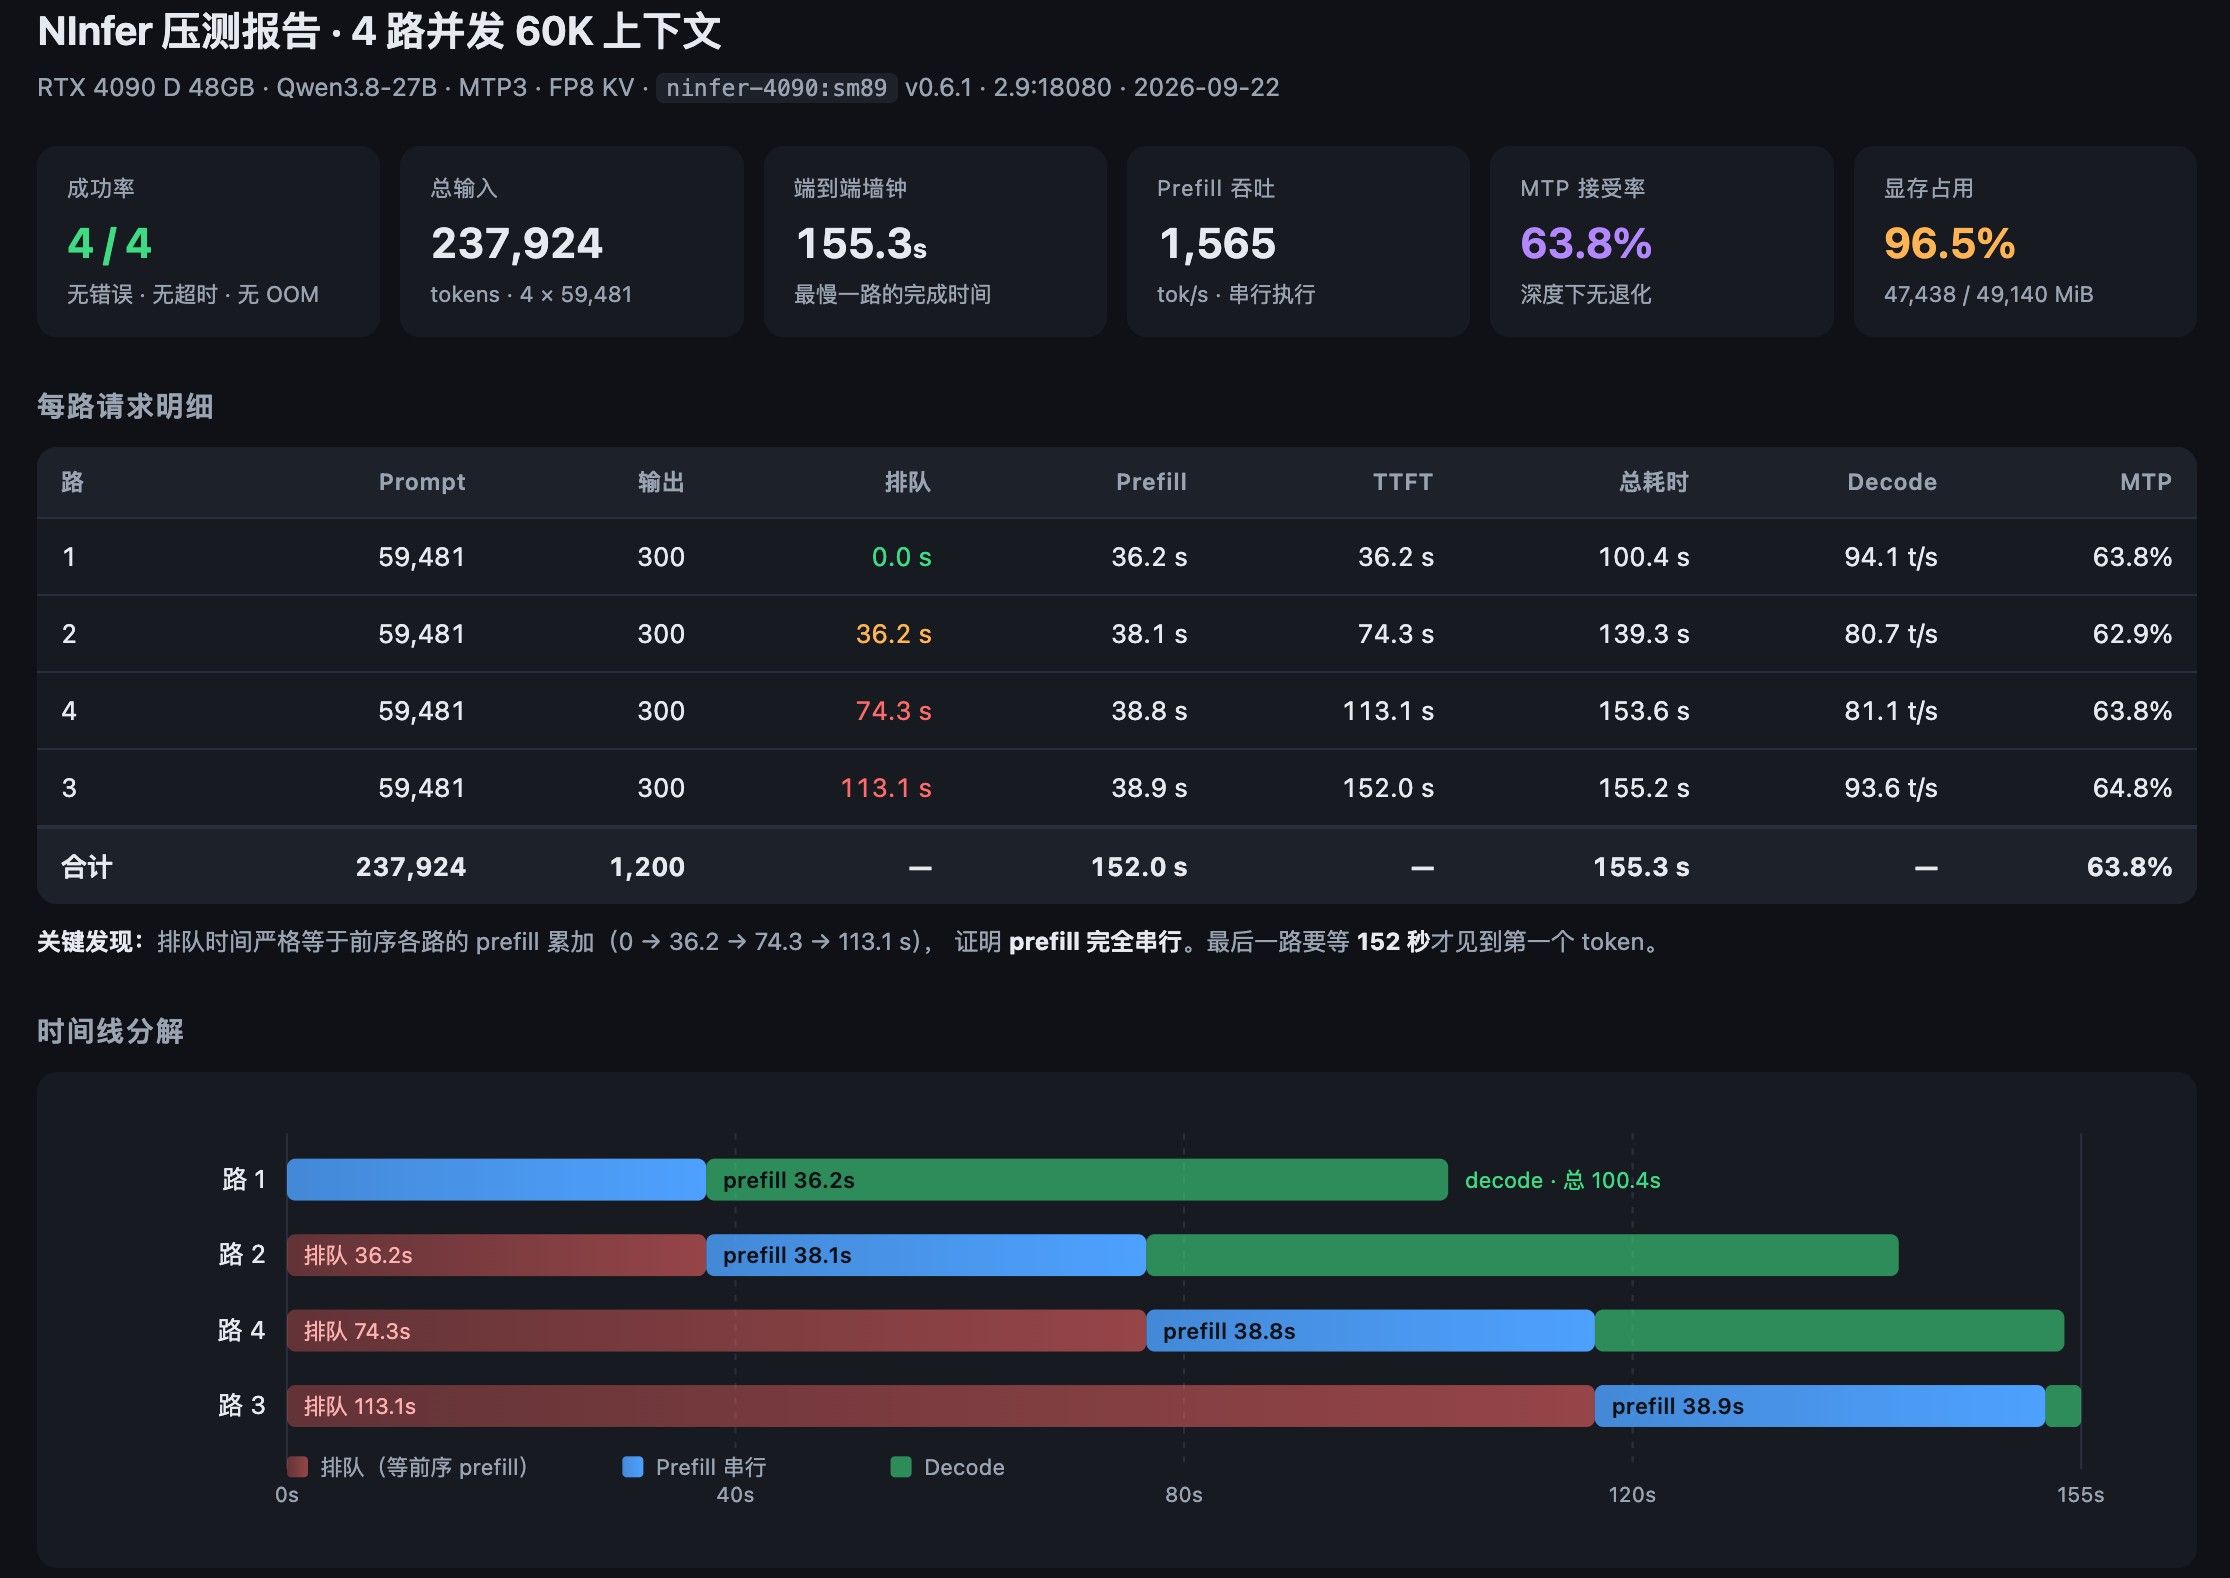Click queue time 113.1 s for route 3
2230x1578 pixels.
[x=885, y=788]
